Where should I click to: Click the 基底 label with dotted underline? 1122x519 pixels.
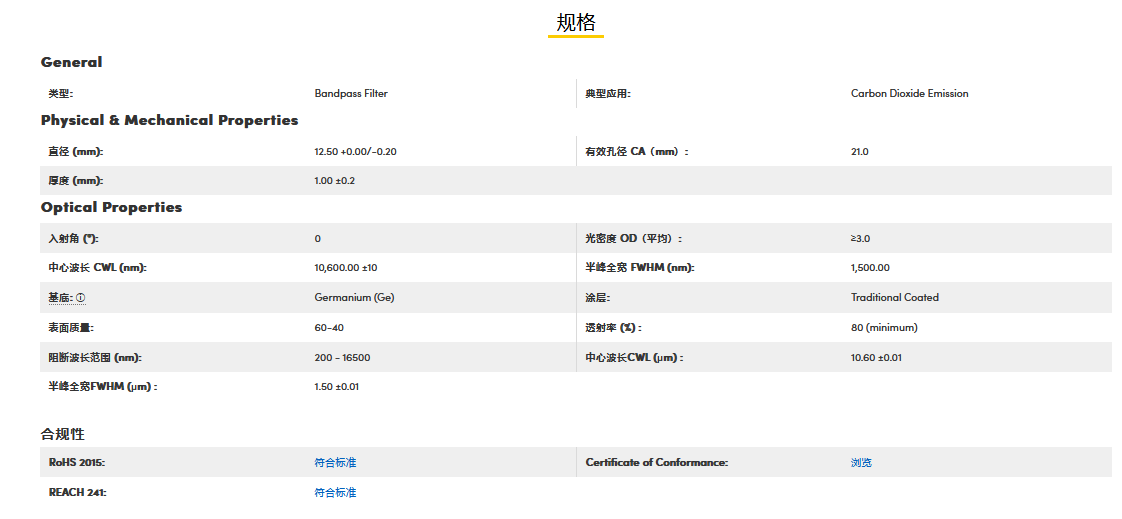click(60, 298)
